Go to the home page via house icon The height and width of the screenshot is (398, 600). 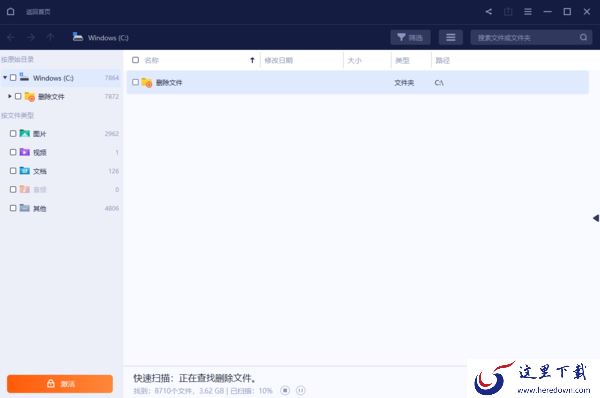[x=11, y=11]
